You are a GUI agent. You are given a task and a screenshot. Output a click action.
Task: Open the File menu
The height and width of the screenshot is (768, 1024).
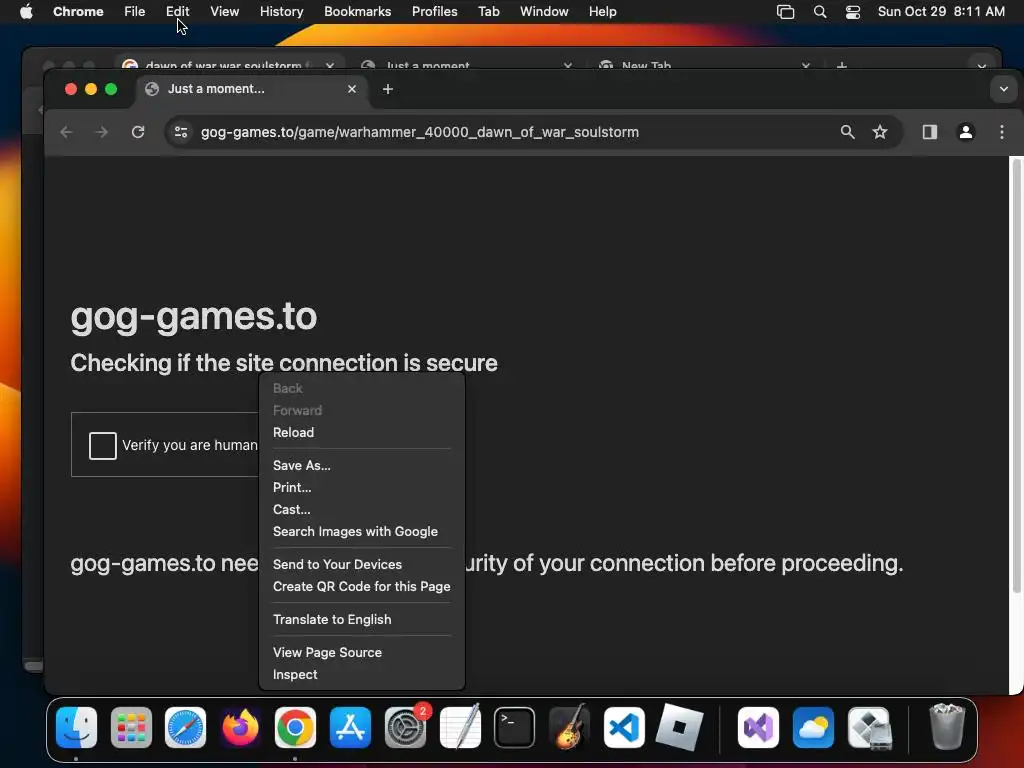coord(135,12)
